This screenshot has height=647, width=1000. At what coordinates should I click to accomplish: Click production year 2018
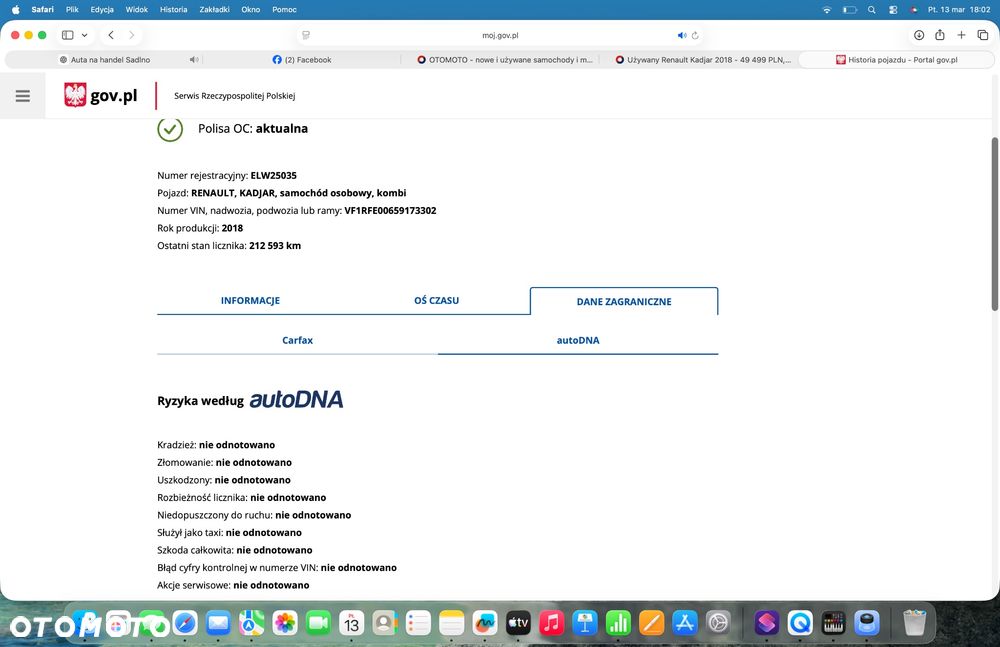click(232, 228)
